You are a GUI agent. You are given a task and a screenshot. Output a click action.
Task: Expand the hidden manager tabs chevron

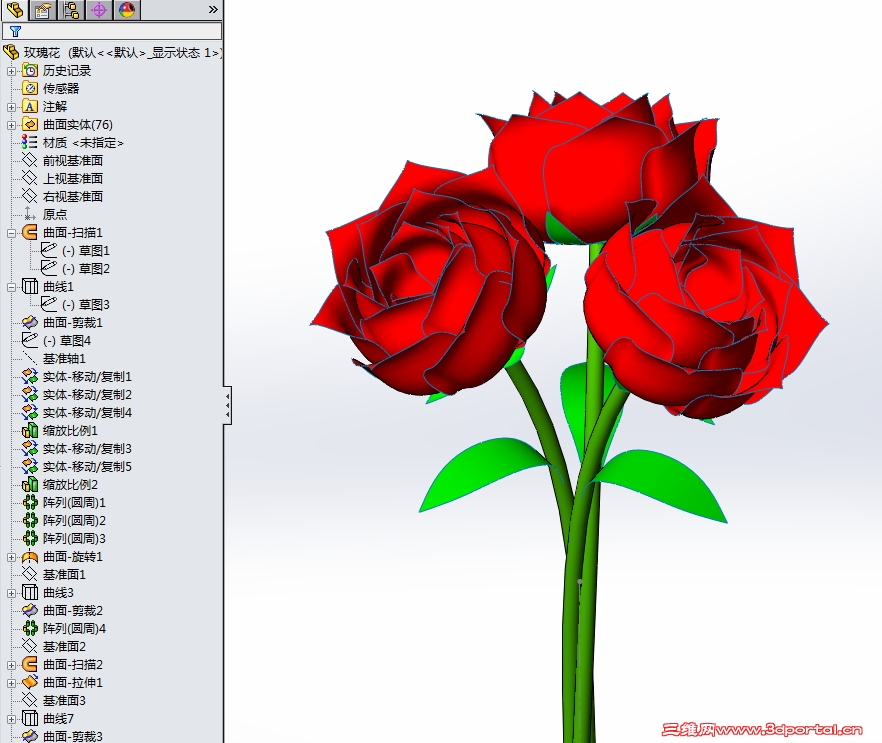213,10
